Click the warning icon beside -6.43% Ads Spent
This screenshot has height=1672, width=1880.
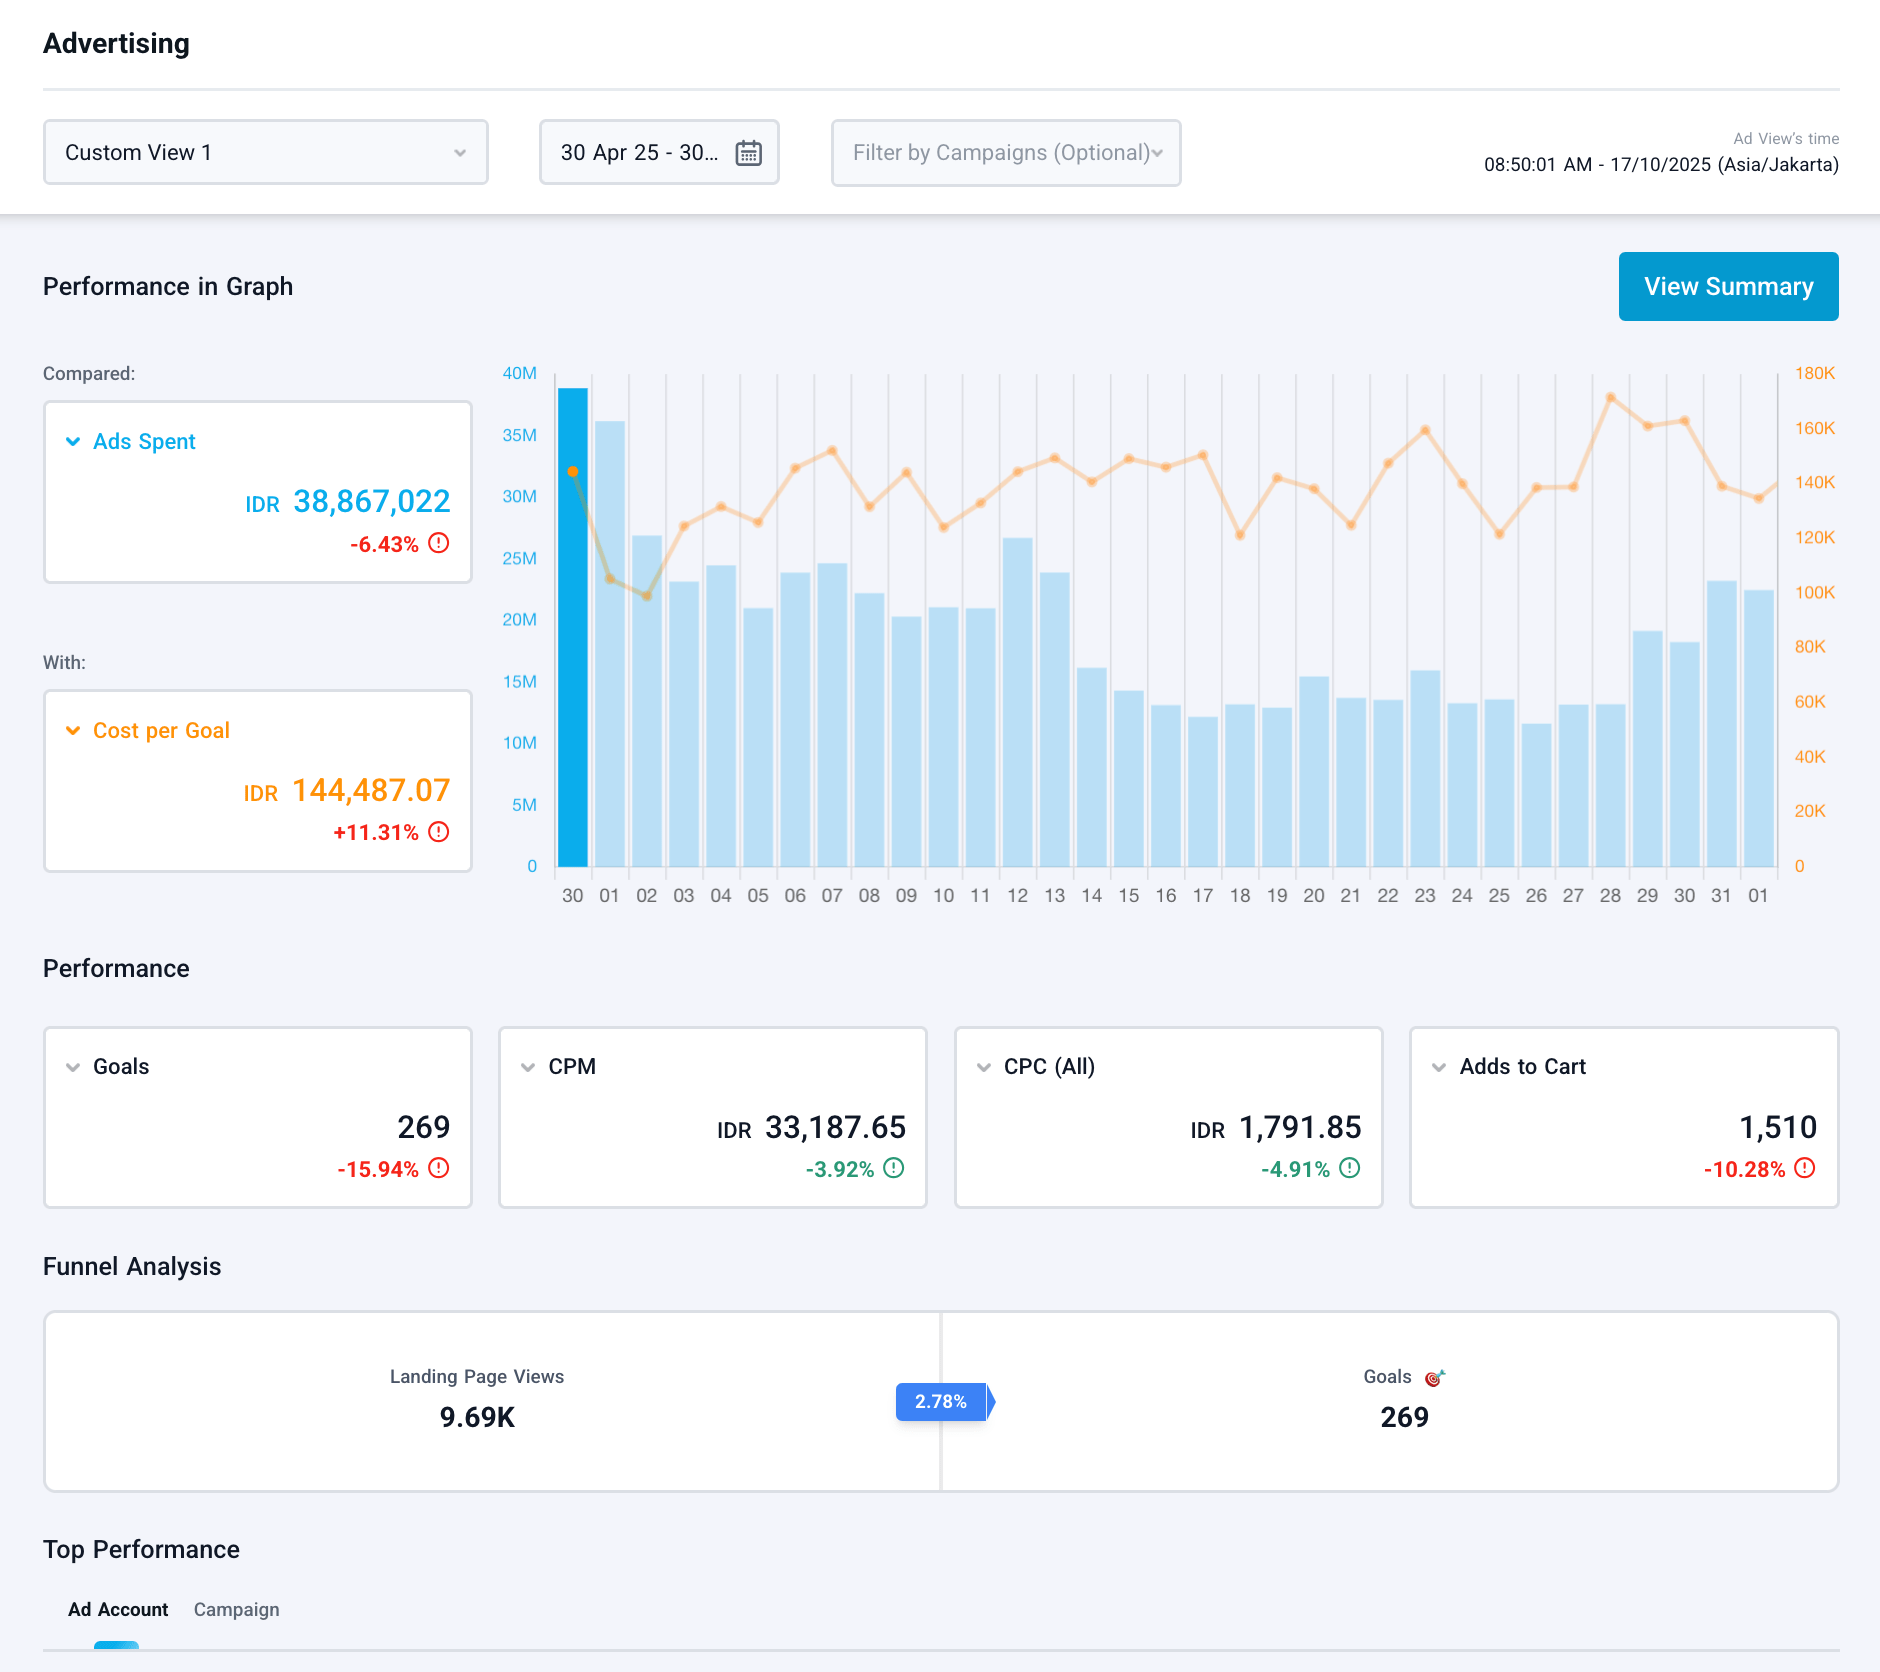(439, 543)
